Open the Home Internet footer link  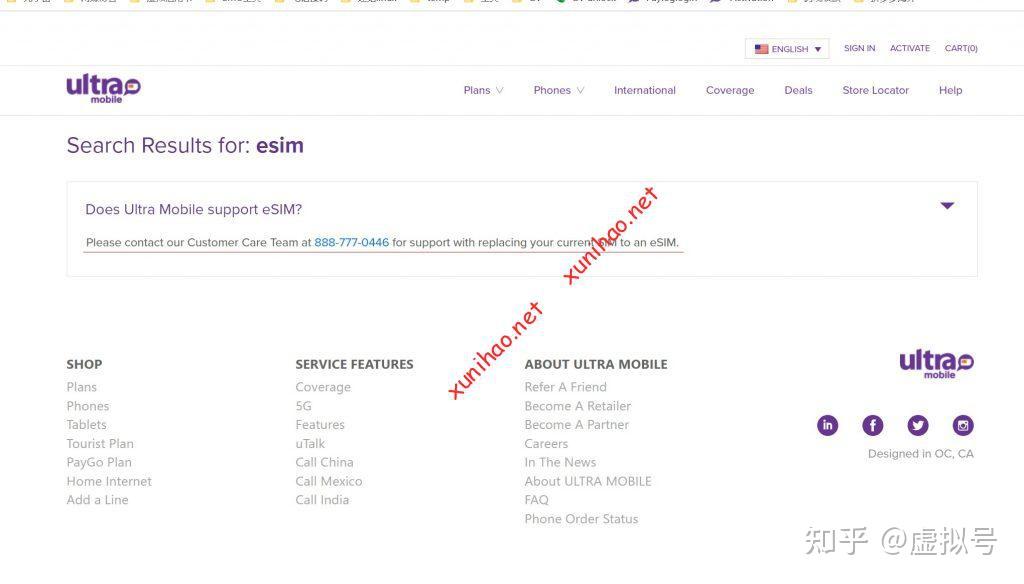(109, 481)
